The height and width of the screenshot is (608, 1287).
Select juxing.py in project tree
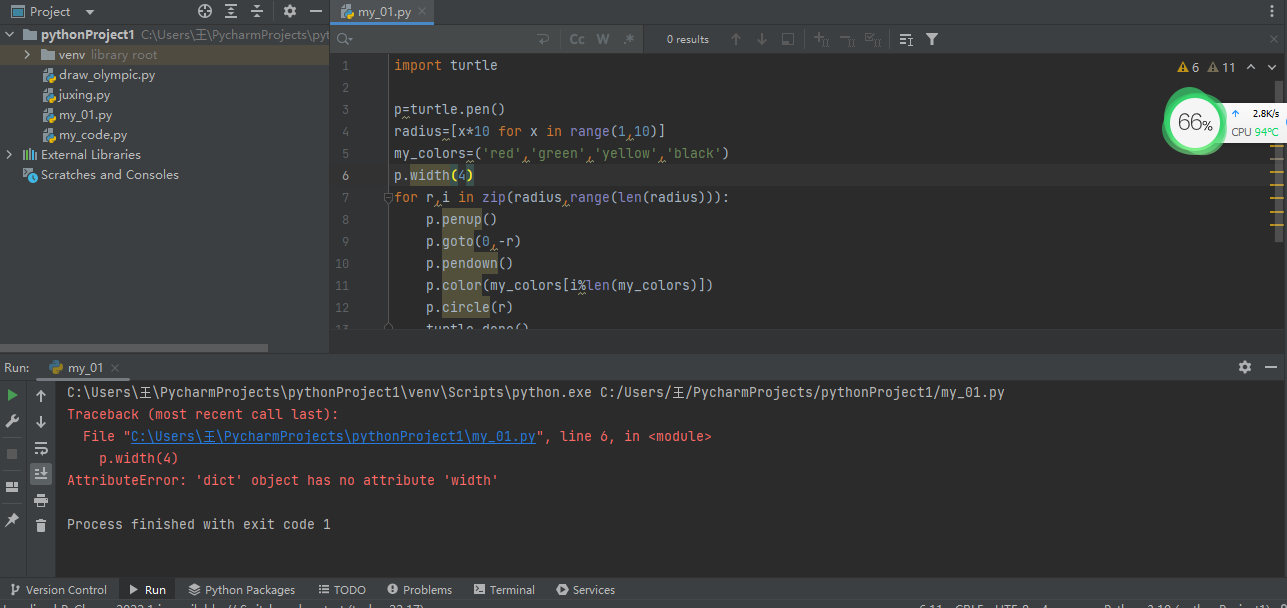click(84, 95)
